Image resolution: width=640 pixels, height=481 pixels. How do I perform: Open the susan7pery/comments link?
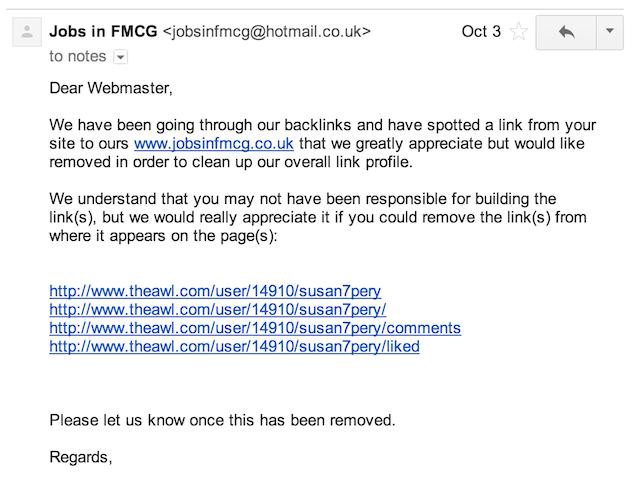point(255,328)
